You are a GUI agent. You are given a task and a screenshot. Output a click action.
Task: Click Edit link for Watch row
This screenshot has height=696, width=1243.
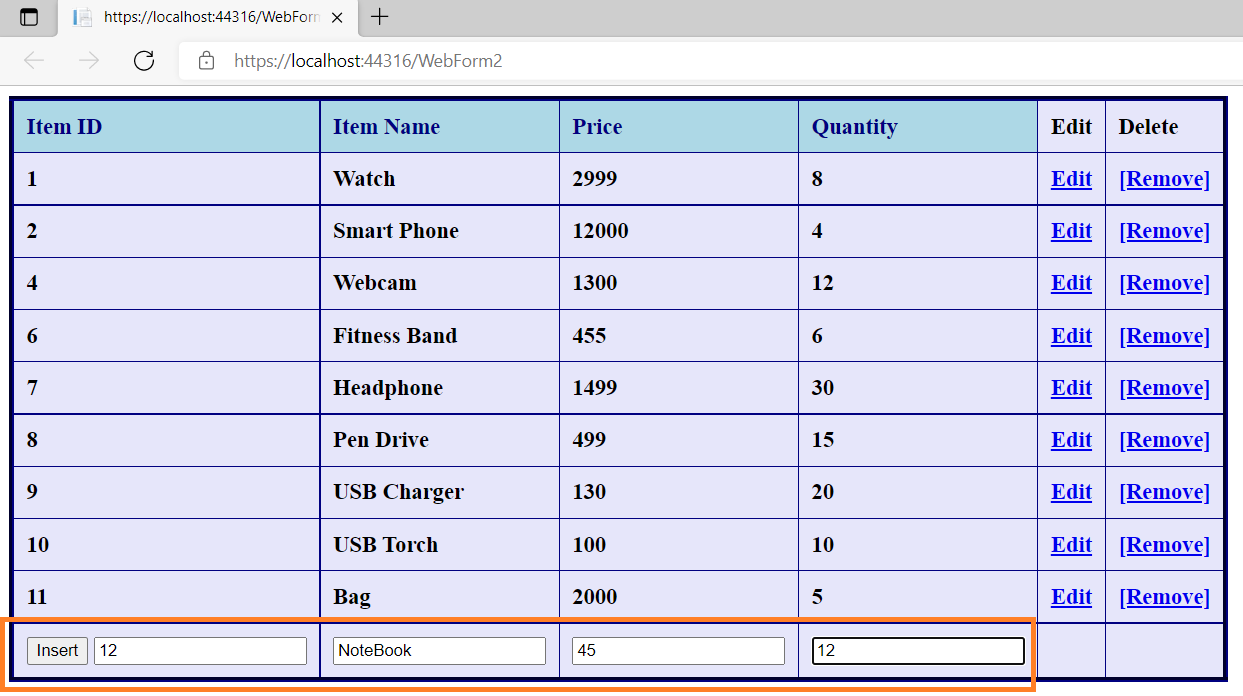click(x=1071, y=179)
